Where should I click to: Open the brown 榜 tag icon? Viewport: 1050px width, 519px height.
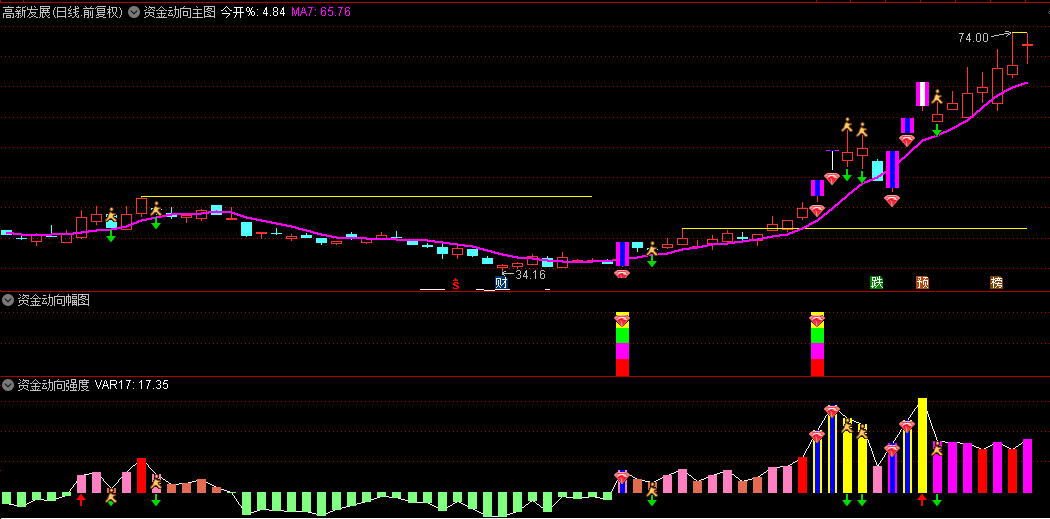[996, 283]
